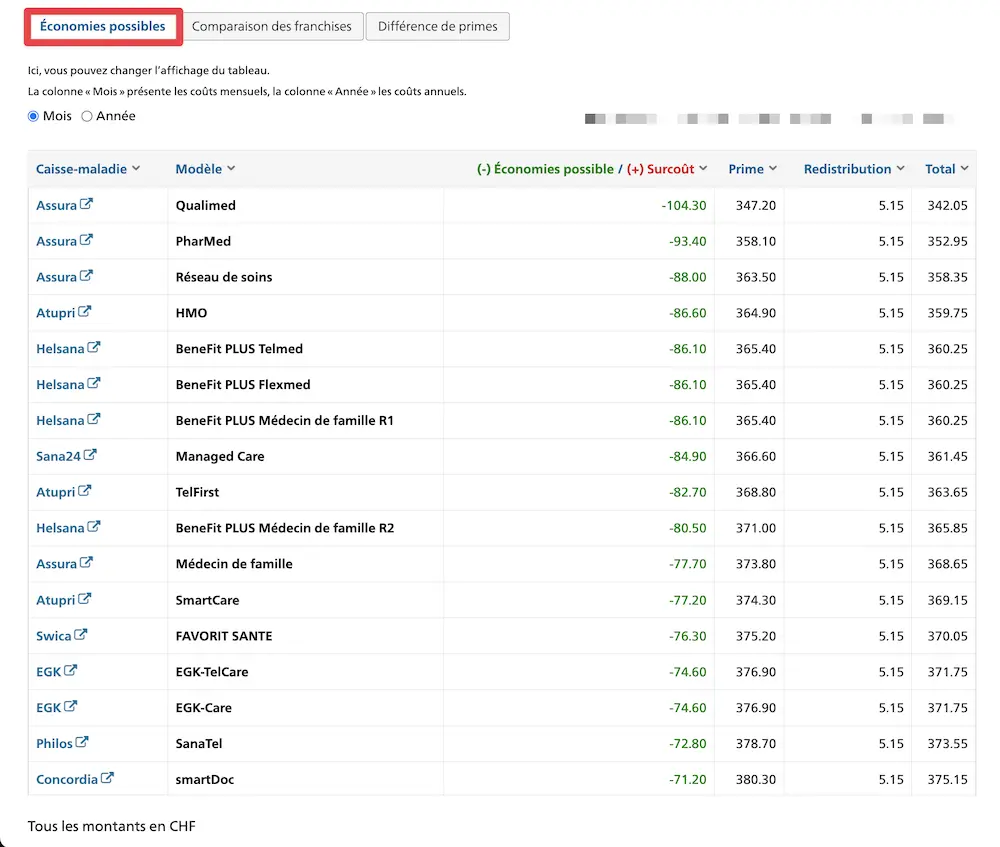The height and width of the screenshot is (847, 1000).
Task: Open external link icon in TelFirst row
Action: [84, 490]
